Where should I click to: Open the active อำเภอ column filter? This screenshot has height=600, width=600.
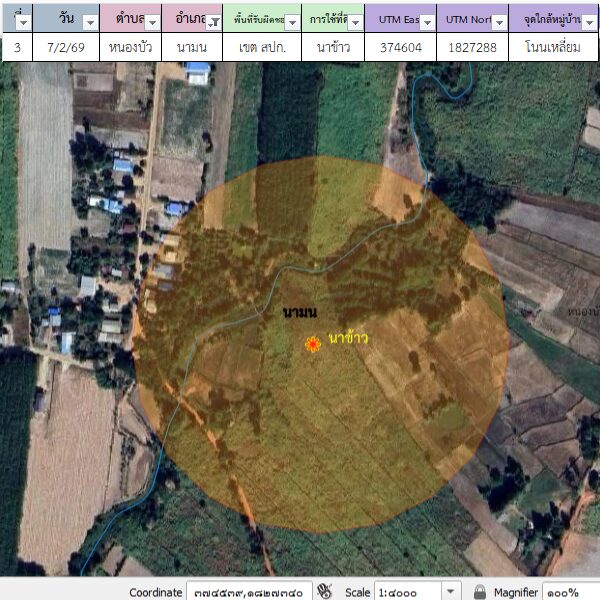[x=212, y=22]
